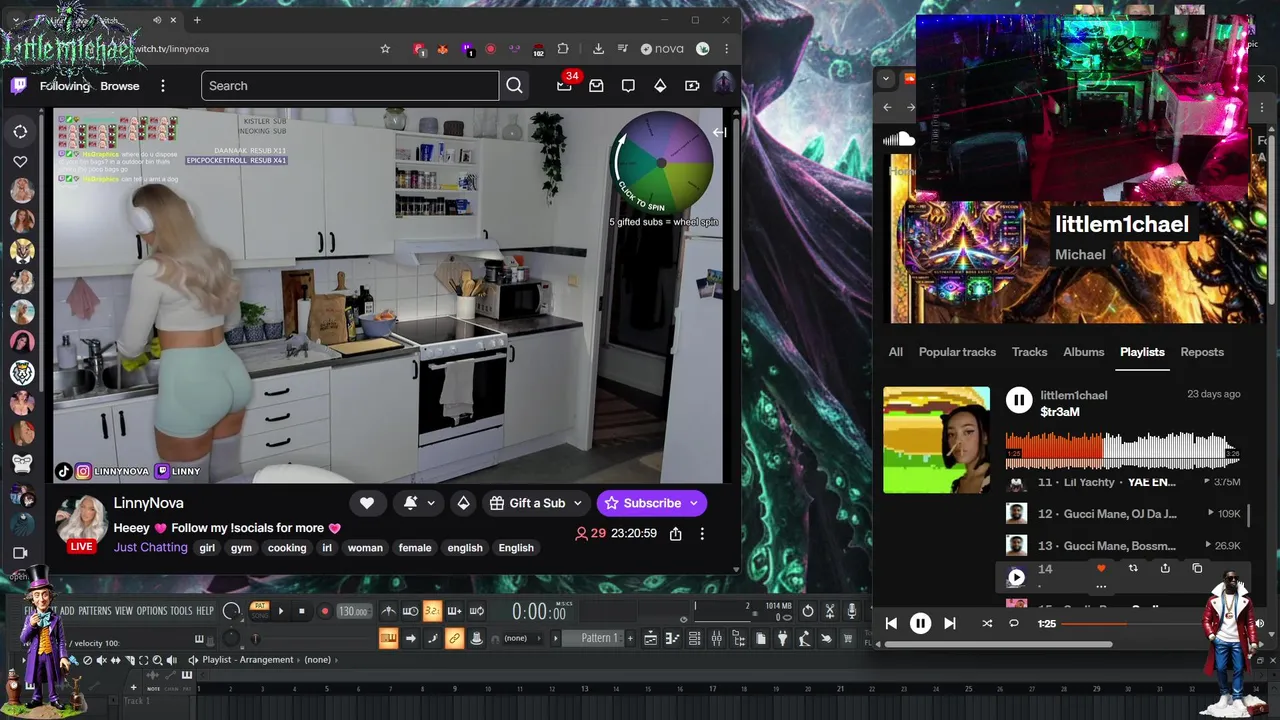Screen dimensions: 1280x720
Task: Click the Twitch Search input field
Action: coord(350,86)
